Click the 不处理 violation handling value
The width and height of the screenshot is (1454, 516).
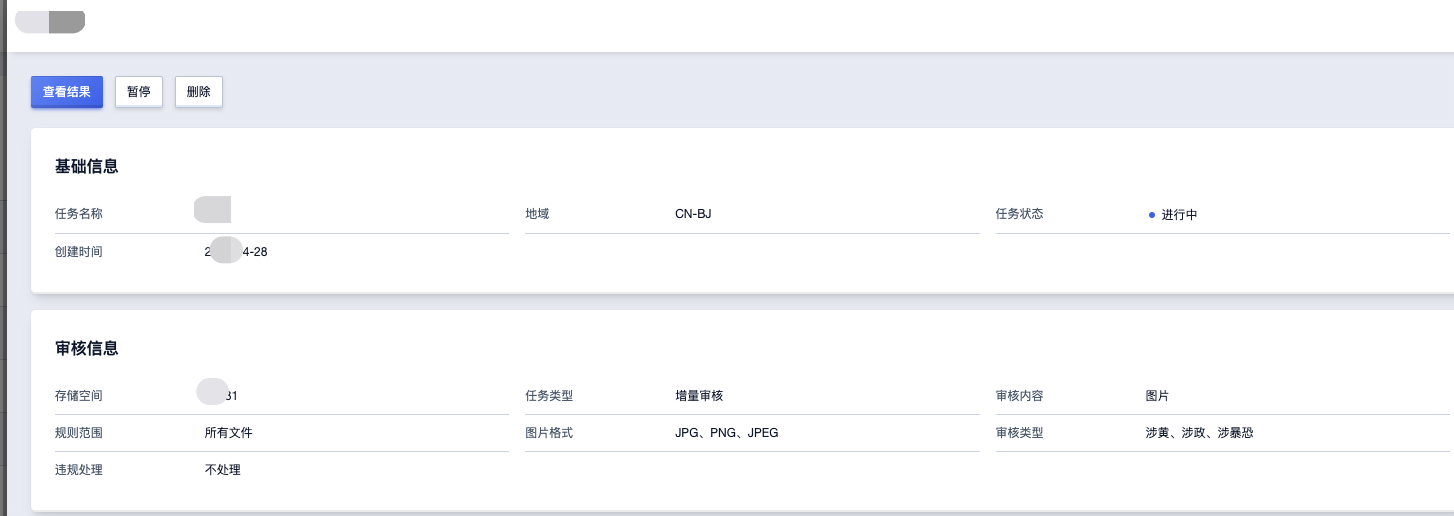pyautogui.click(x=222, y=470)
